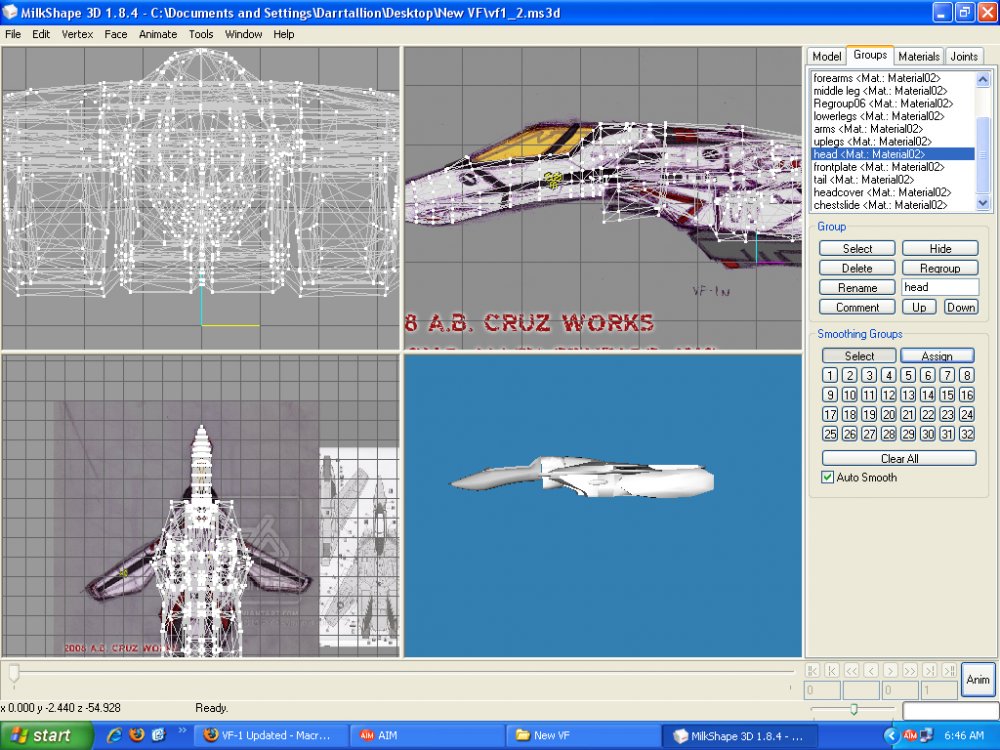The height and width of the screenshot is (750, 1000).
Task: Click the Smoothing Groups Assign button
Action: [937, 356]
